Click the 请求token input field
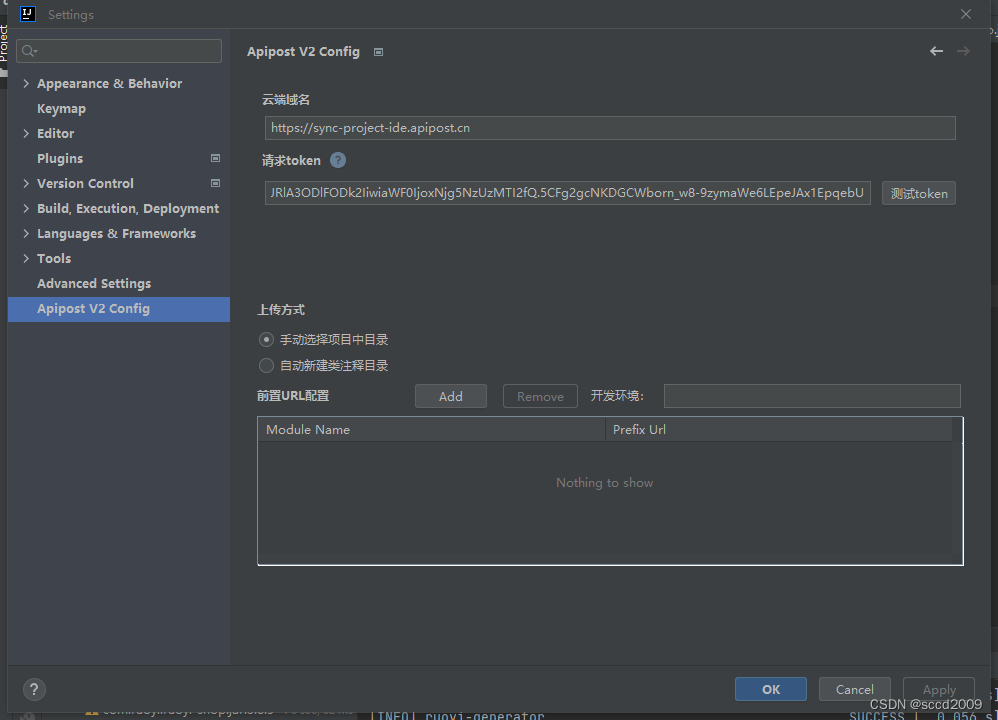This screenshot has width=998, height=720. coord(567,193)
